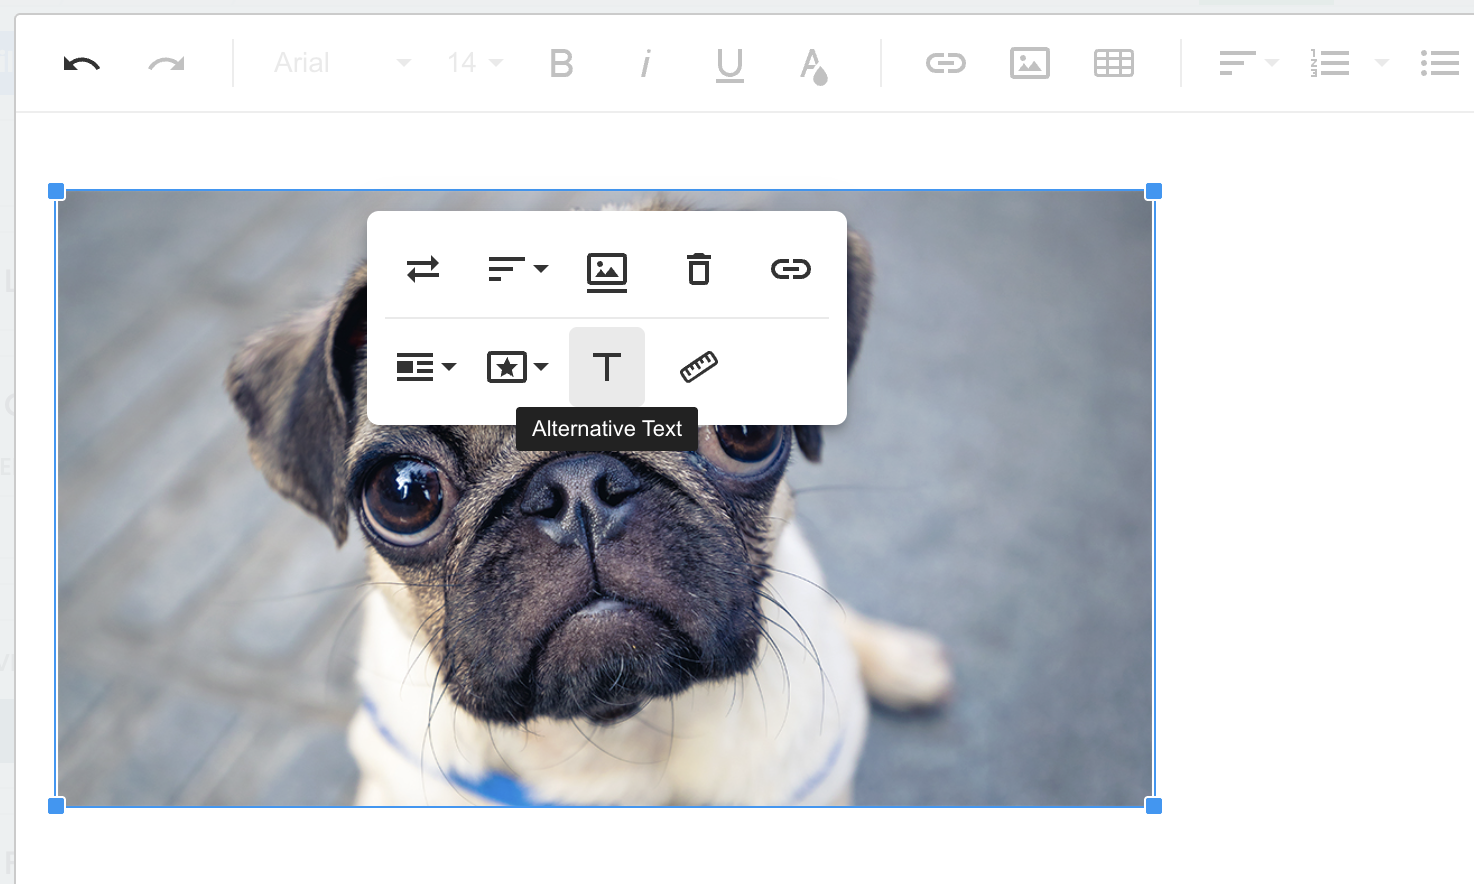Open paragraph alignment dropdown in main toolbar
The height and width of the screenshot is (884, 1474).
click(x=1248, y=64)
